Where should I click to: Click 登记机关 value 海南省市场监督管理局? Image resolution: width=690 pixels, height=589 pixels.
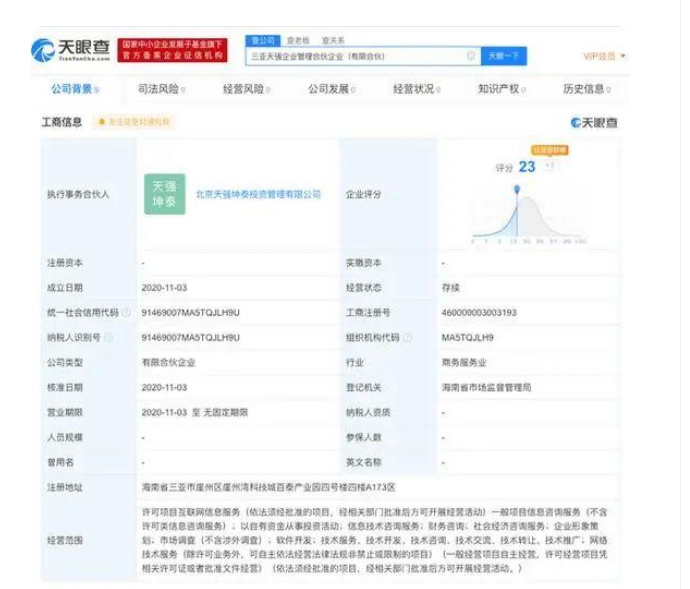tap(486, 387)
